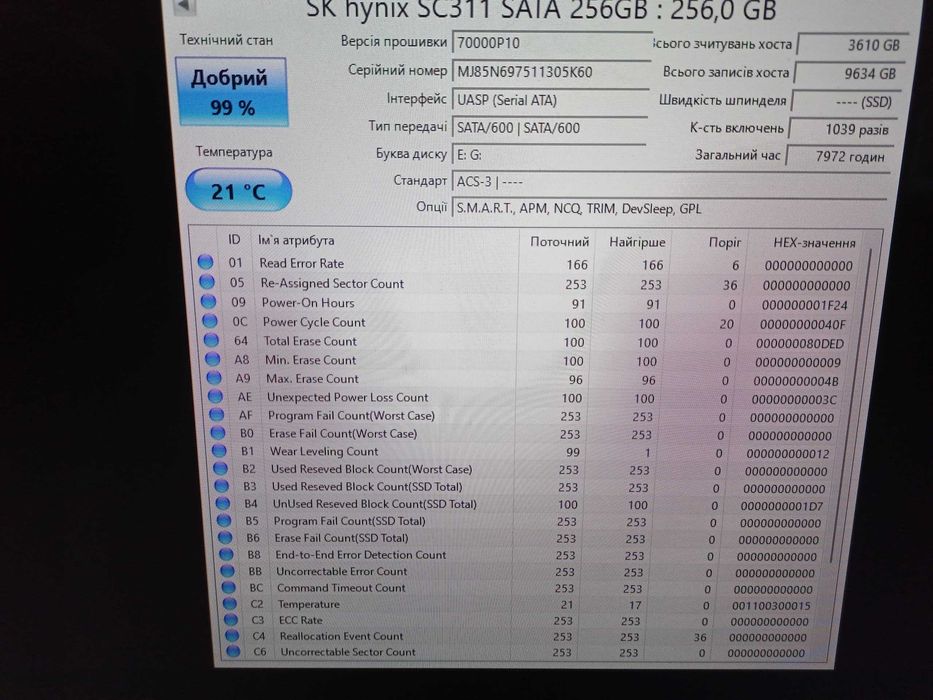
Task: Click status icon for Used Reseved Block Count(Worst Case)
Action: (x=220, y=468)
